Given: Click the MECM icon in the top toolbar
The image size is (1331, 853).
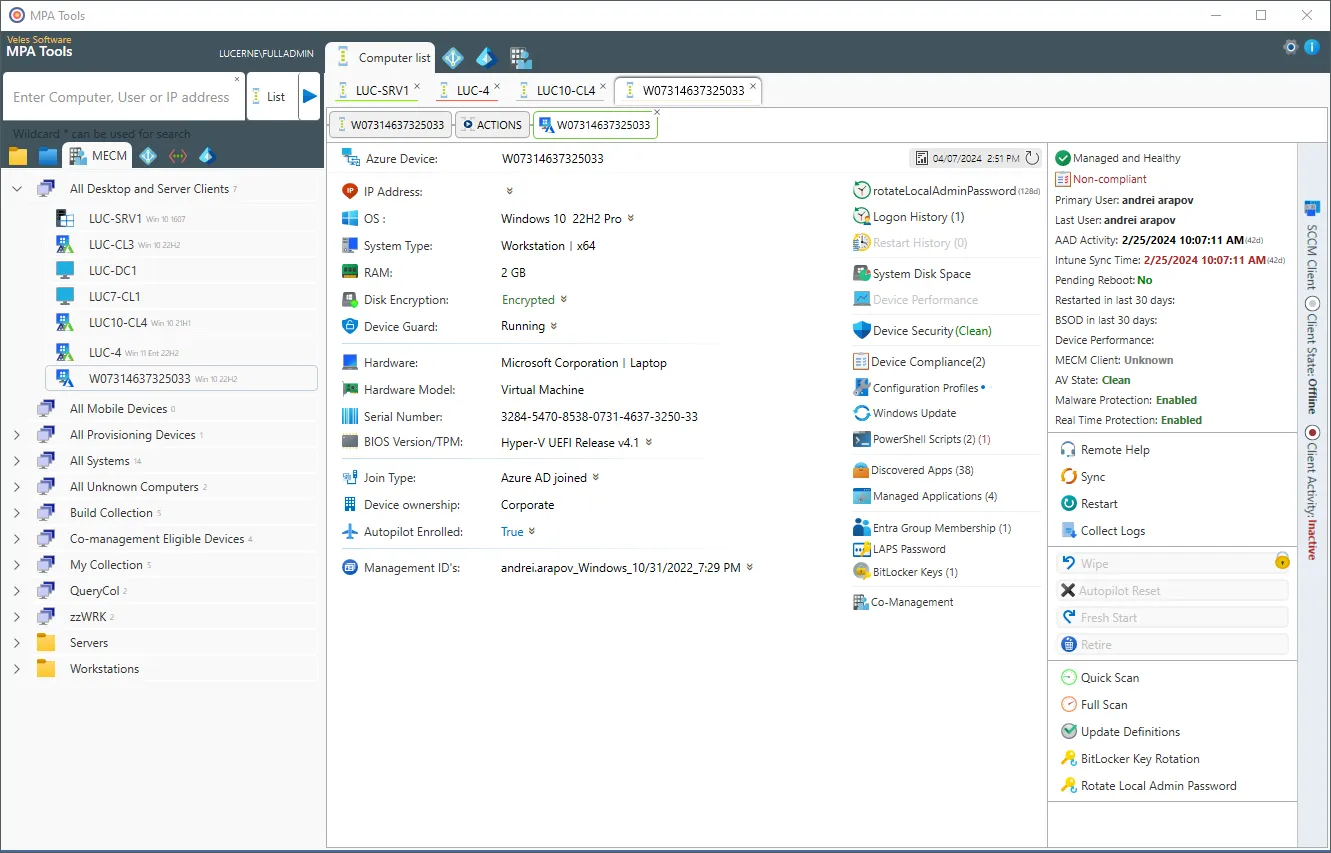Looking at the screenshot, I should click(521, 57).
